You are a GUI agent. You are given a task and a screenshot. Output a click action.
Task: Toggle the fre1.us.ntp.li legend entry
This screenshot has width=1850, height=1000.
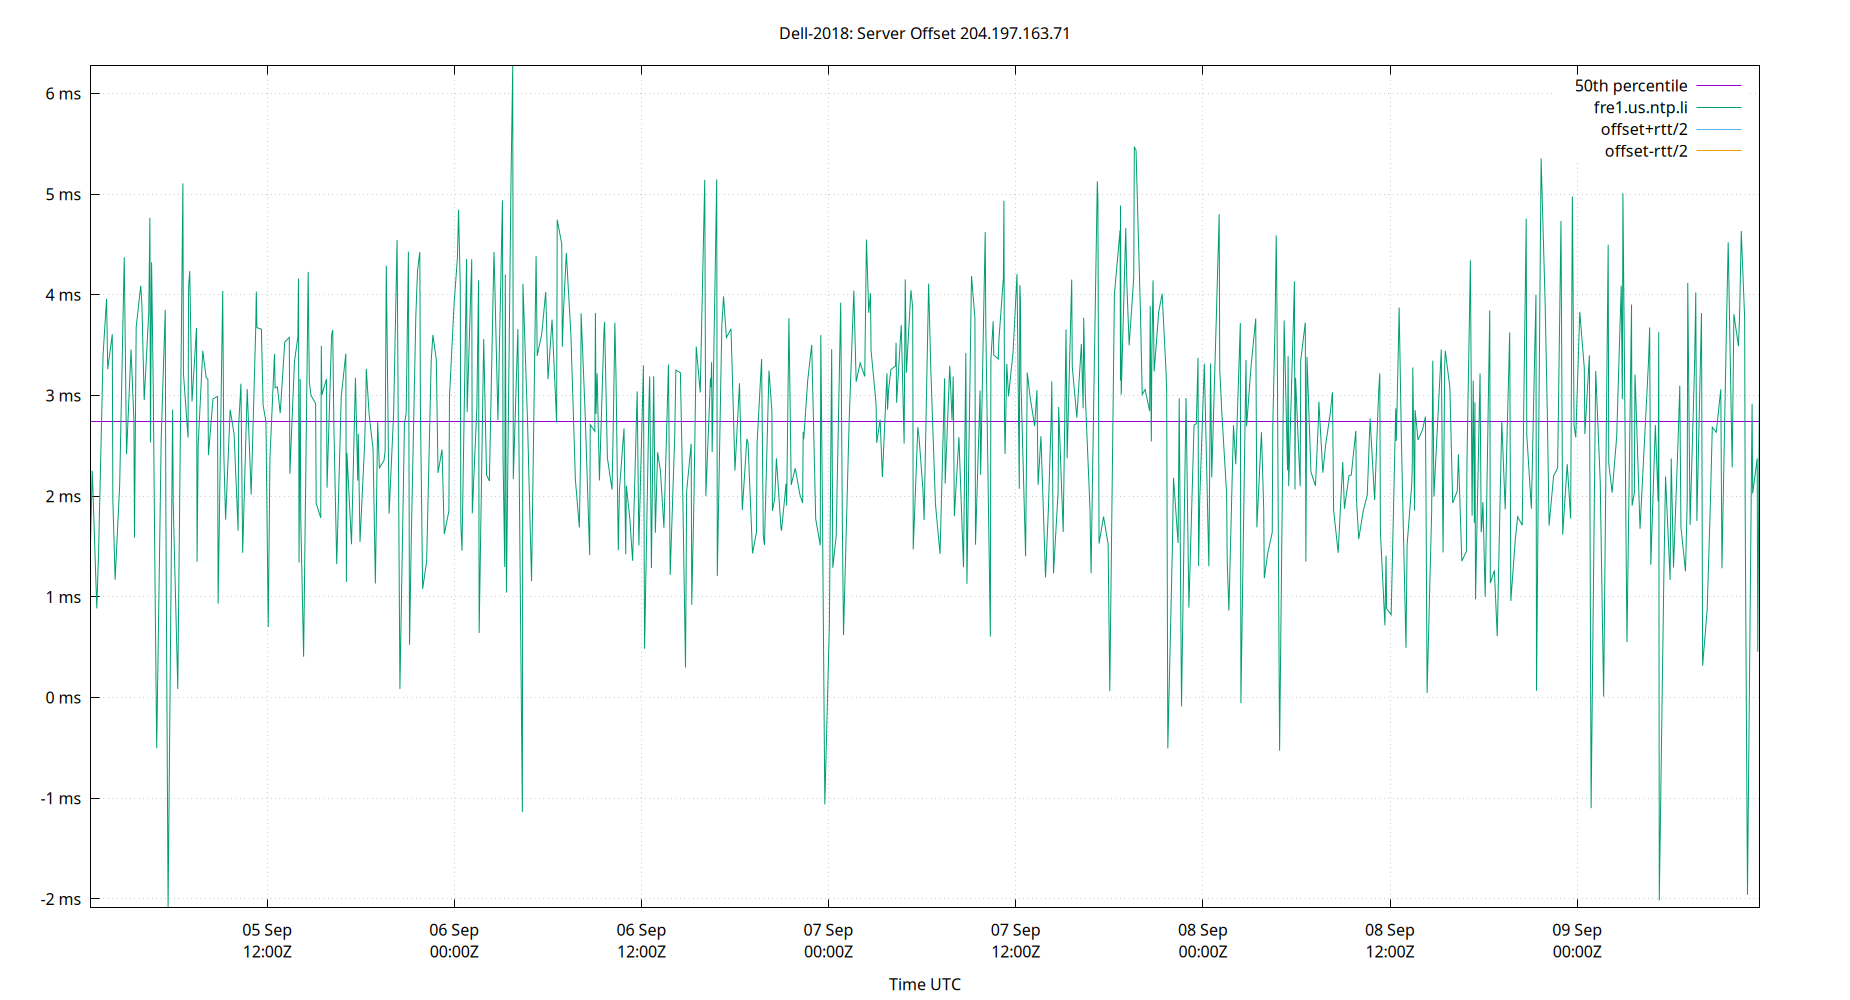[x=1641, y=107]
